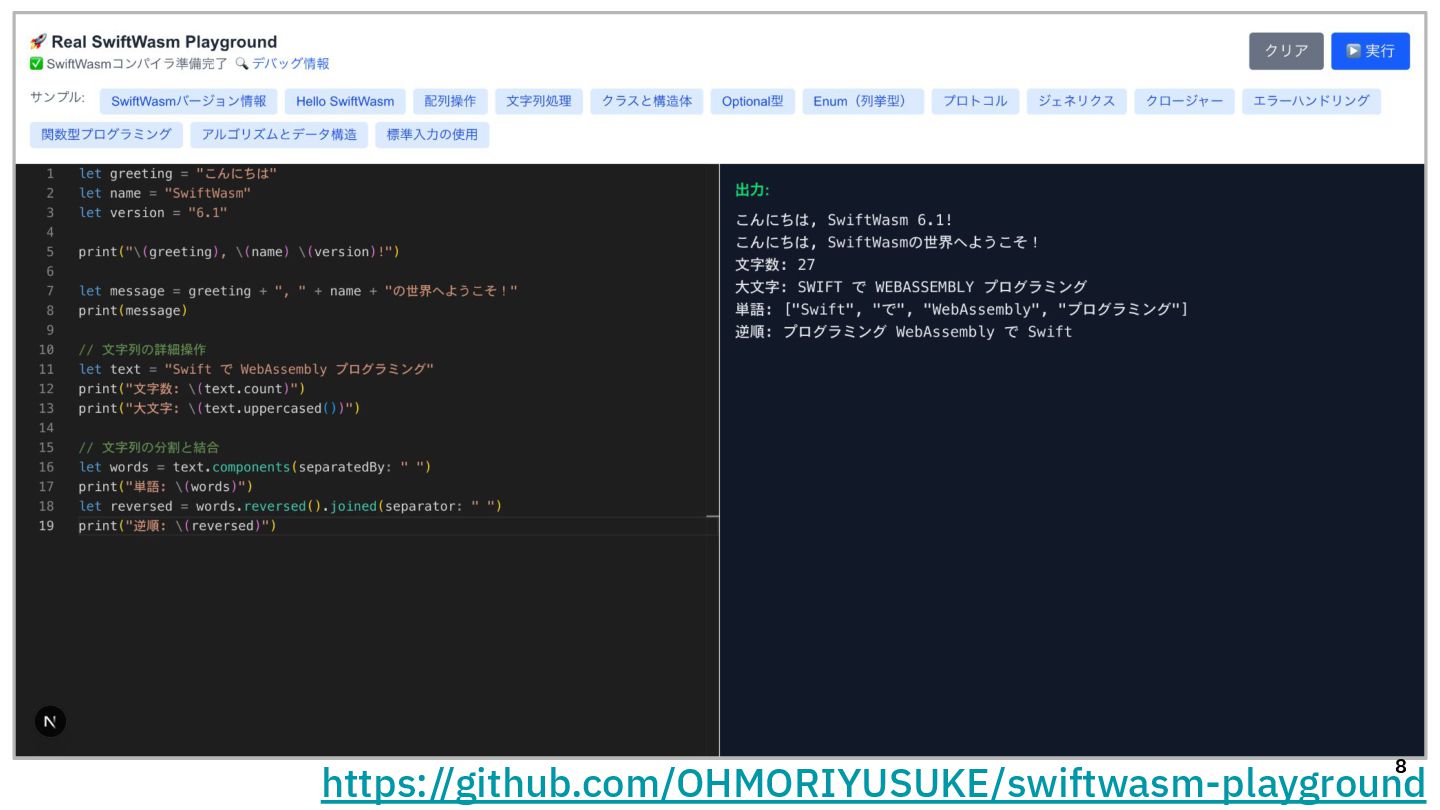This screenshot has width=1440, height=810.
Task: Click the SwiftWasmコンパイラ準備完了 status text
Action: [x=137, y=63]
